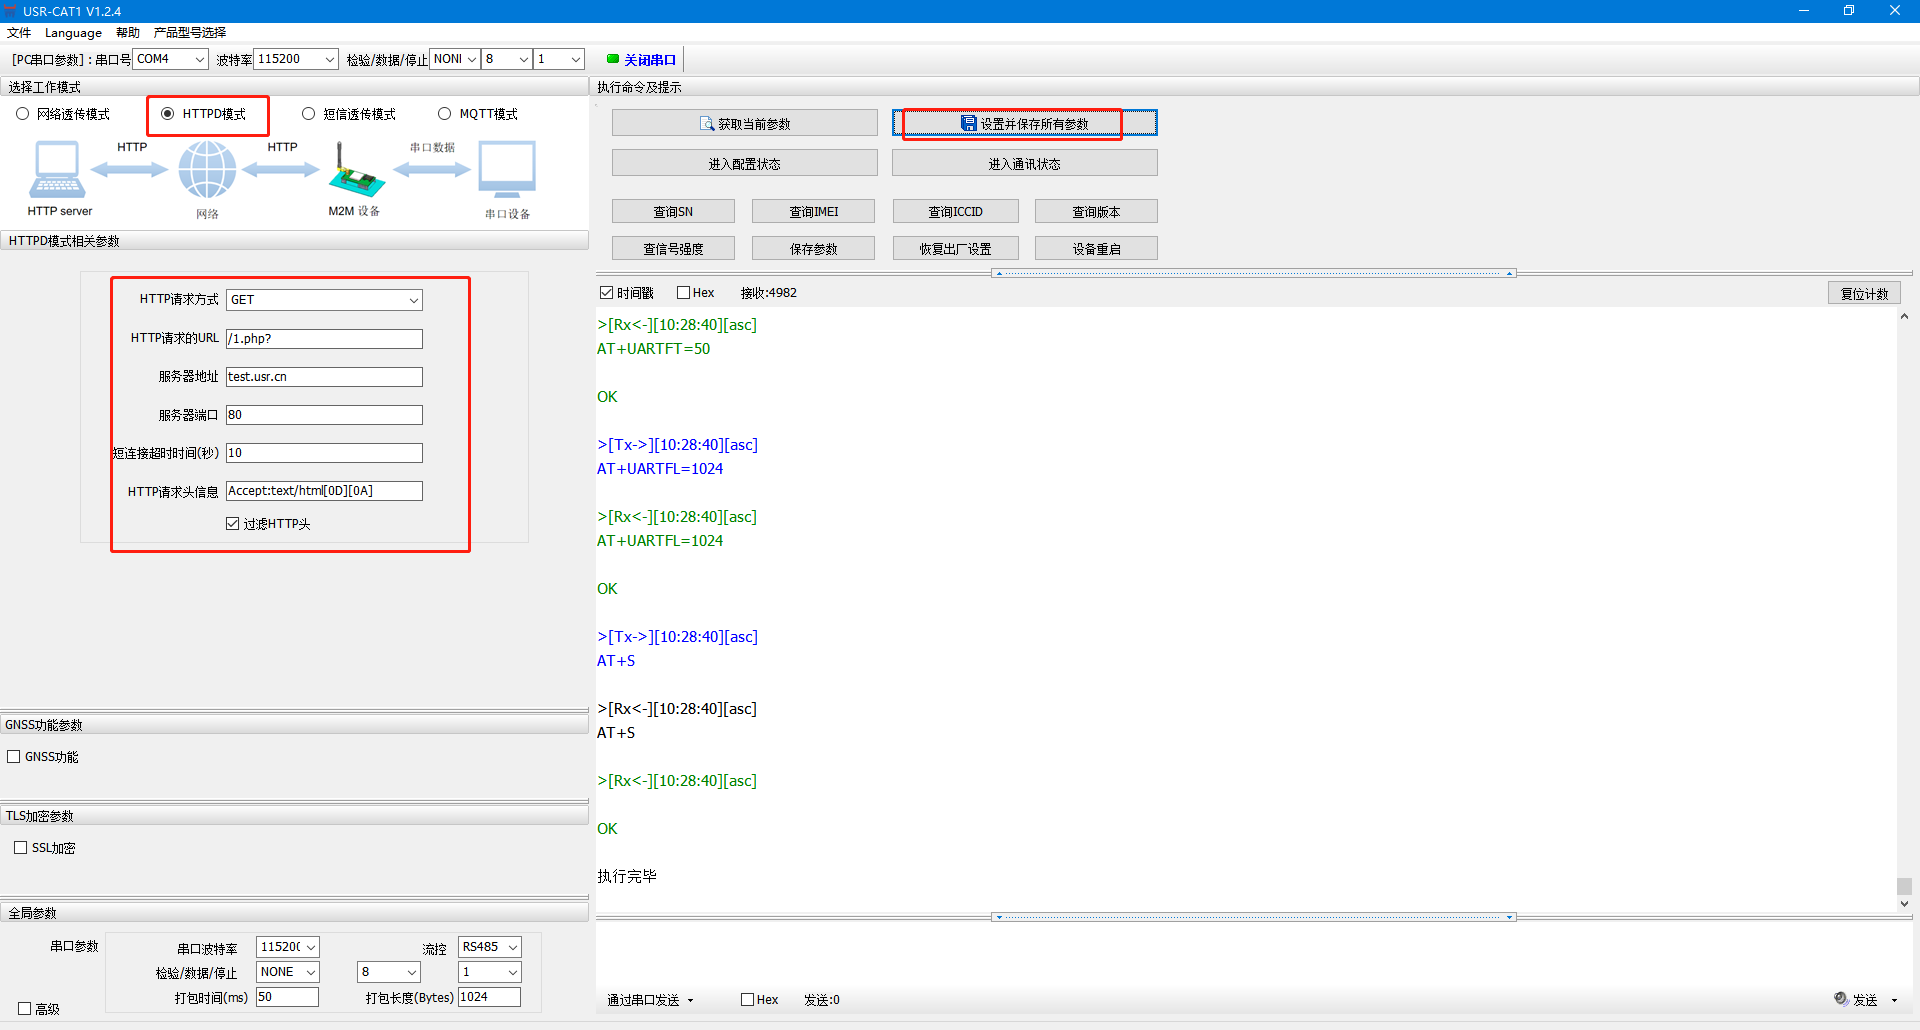Click the 查询IMEI button
Image resolution: width=1920 pixels, height=1030 pixels.
813,212
